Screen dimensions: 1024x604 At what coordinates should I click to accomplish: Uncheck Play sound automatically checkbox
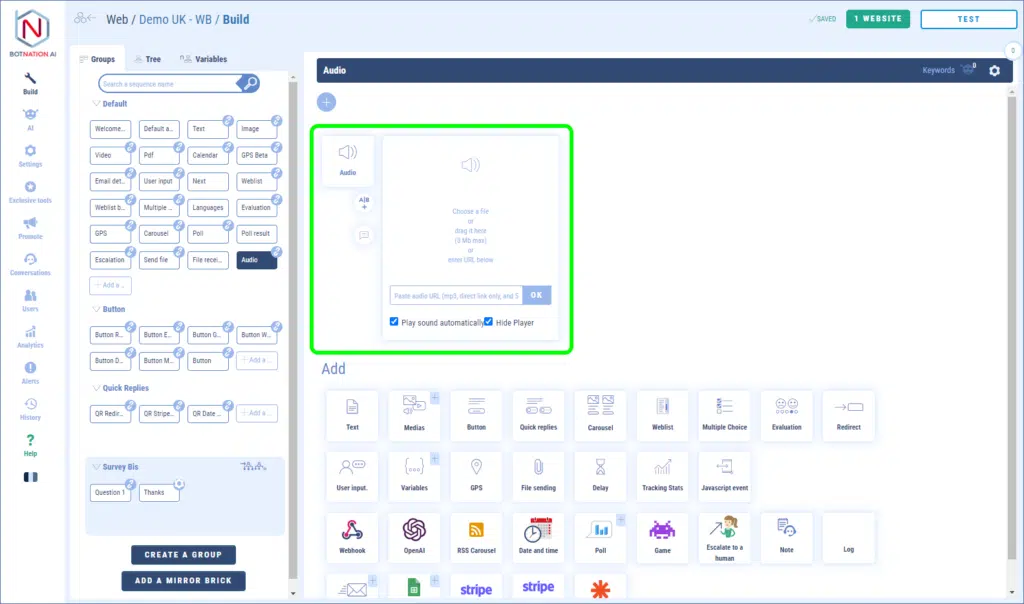pyautogui.click(x=395, y=322)
